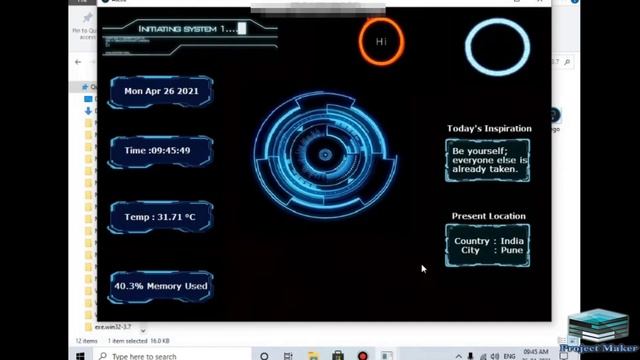Open Task View on the taskbar
Screen dimensions: 640x360
coord(288,356)
